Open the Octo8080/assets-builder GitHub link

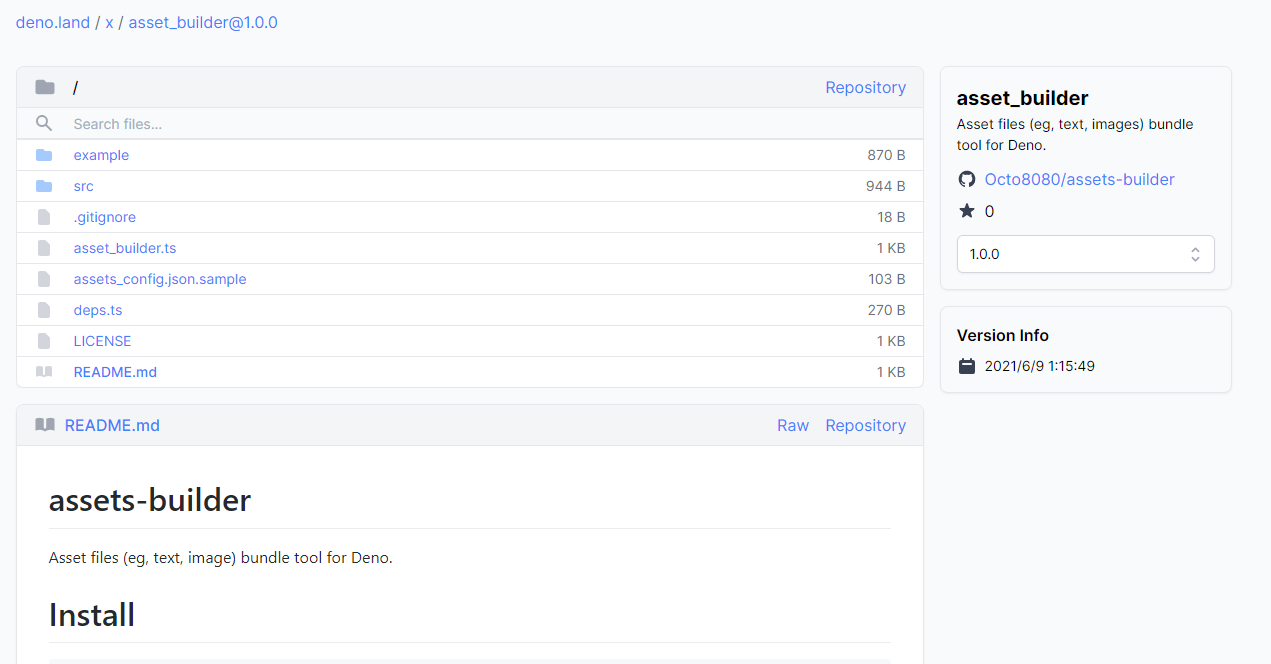(x=1079, y=180)
